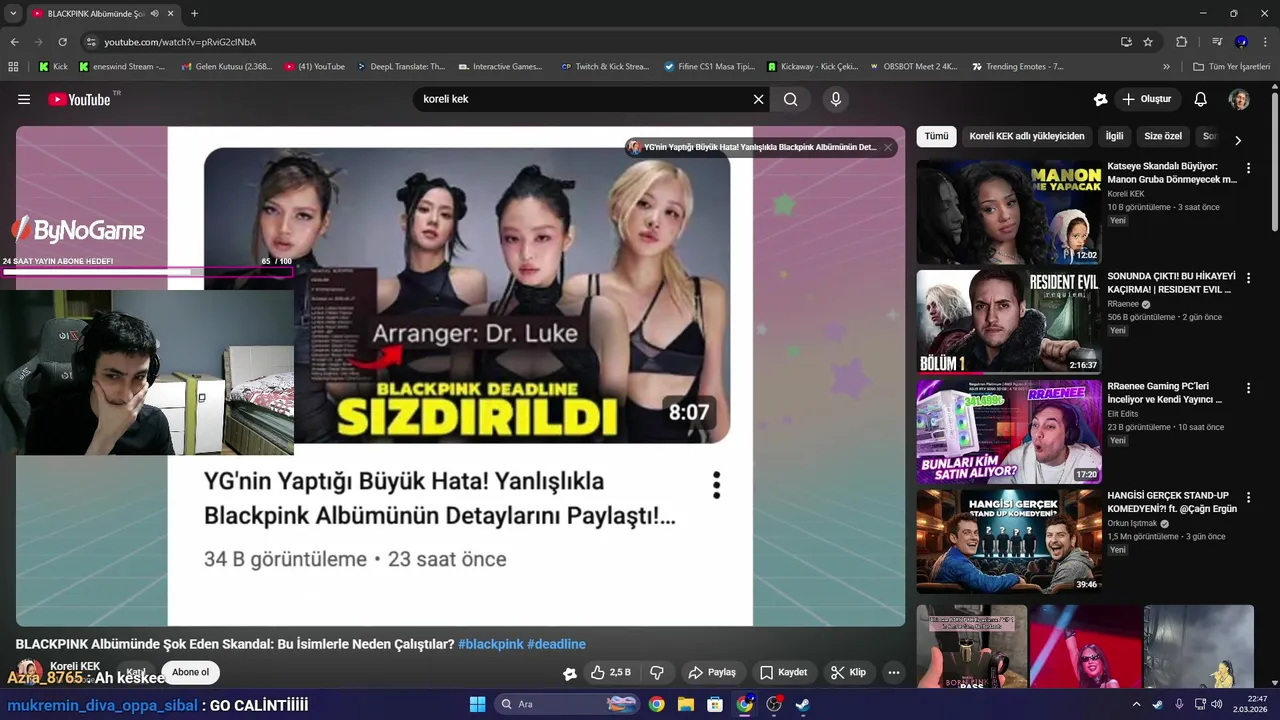Share the video with Paylaş
Screen dimensions: 1280x720
point(712,672)
